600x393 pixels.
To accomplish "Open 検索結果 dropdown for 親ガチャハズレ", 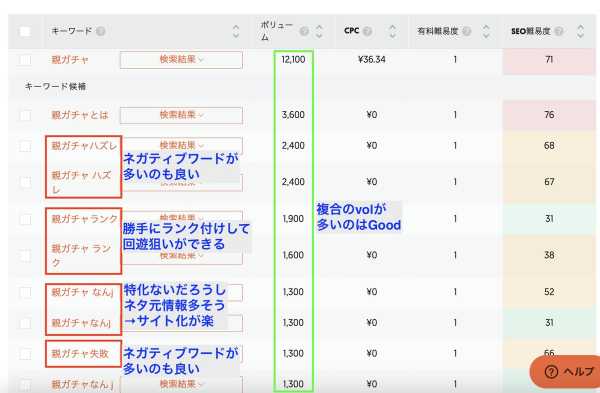I will (181, 145).
